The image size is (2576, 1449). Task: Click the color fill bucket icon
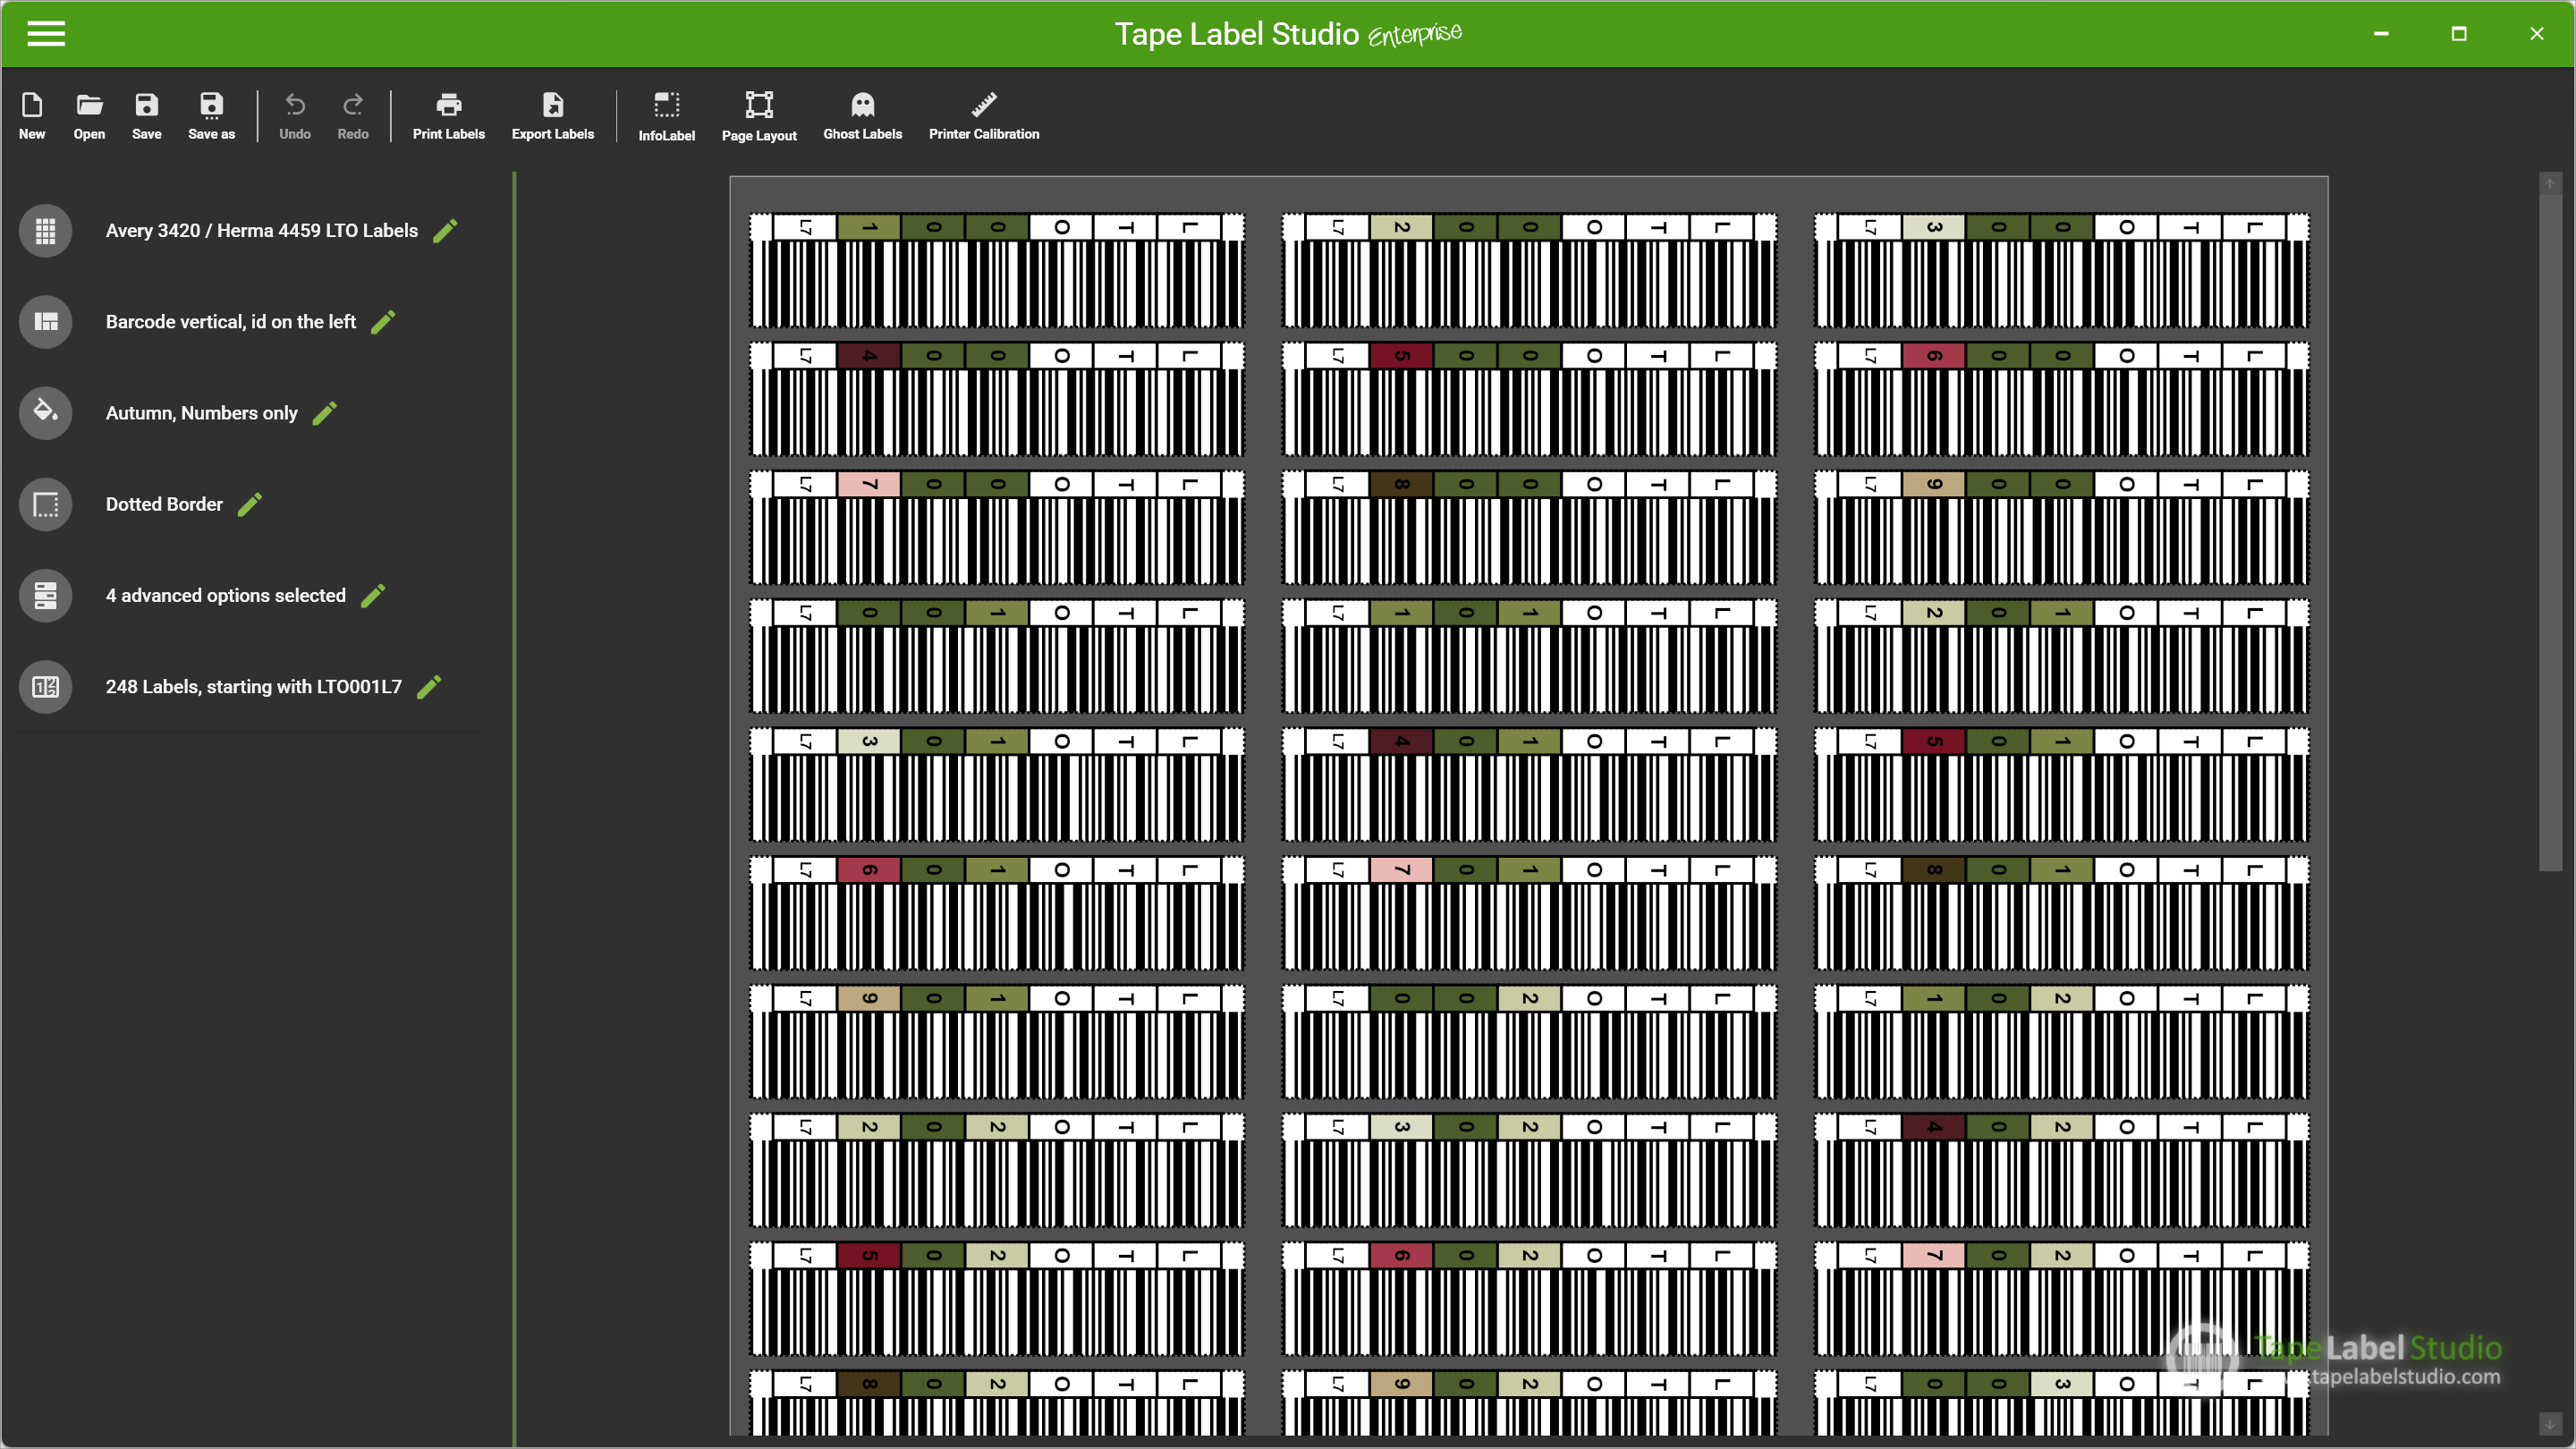pyautogui.click(x=45, y=413)
